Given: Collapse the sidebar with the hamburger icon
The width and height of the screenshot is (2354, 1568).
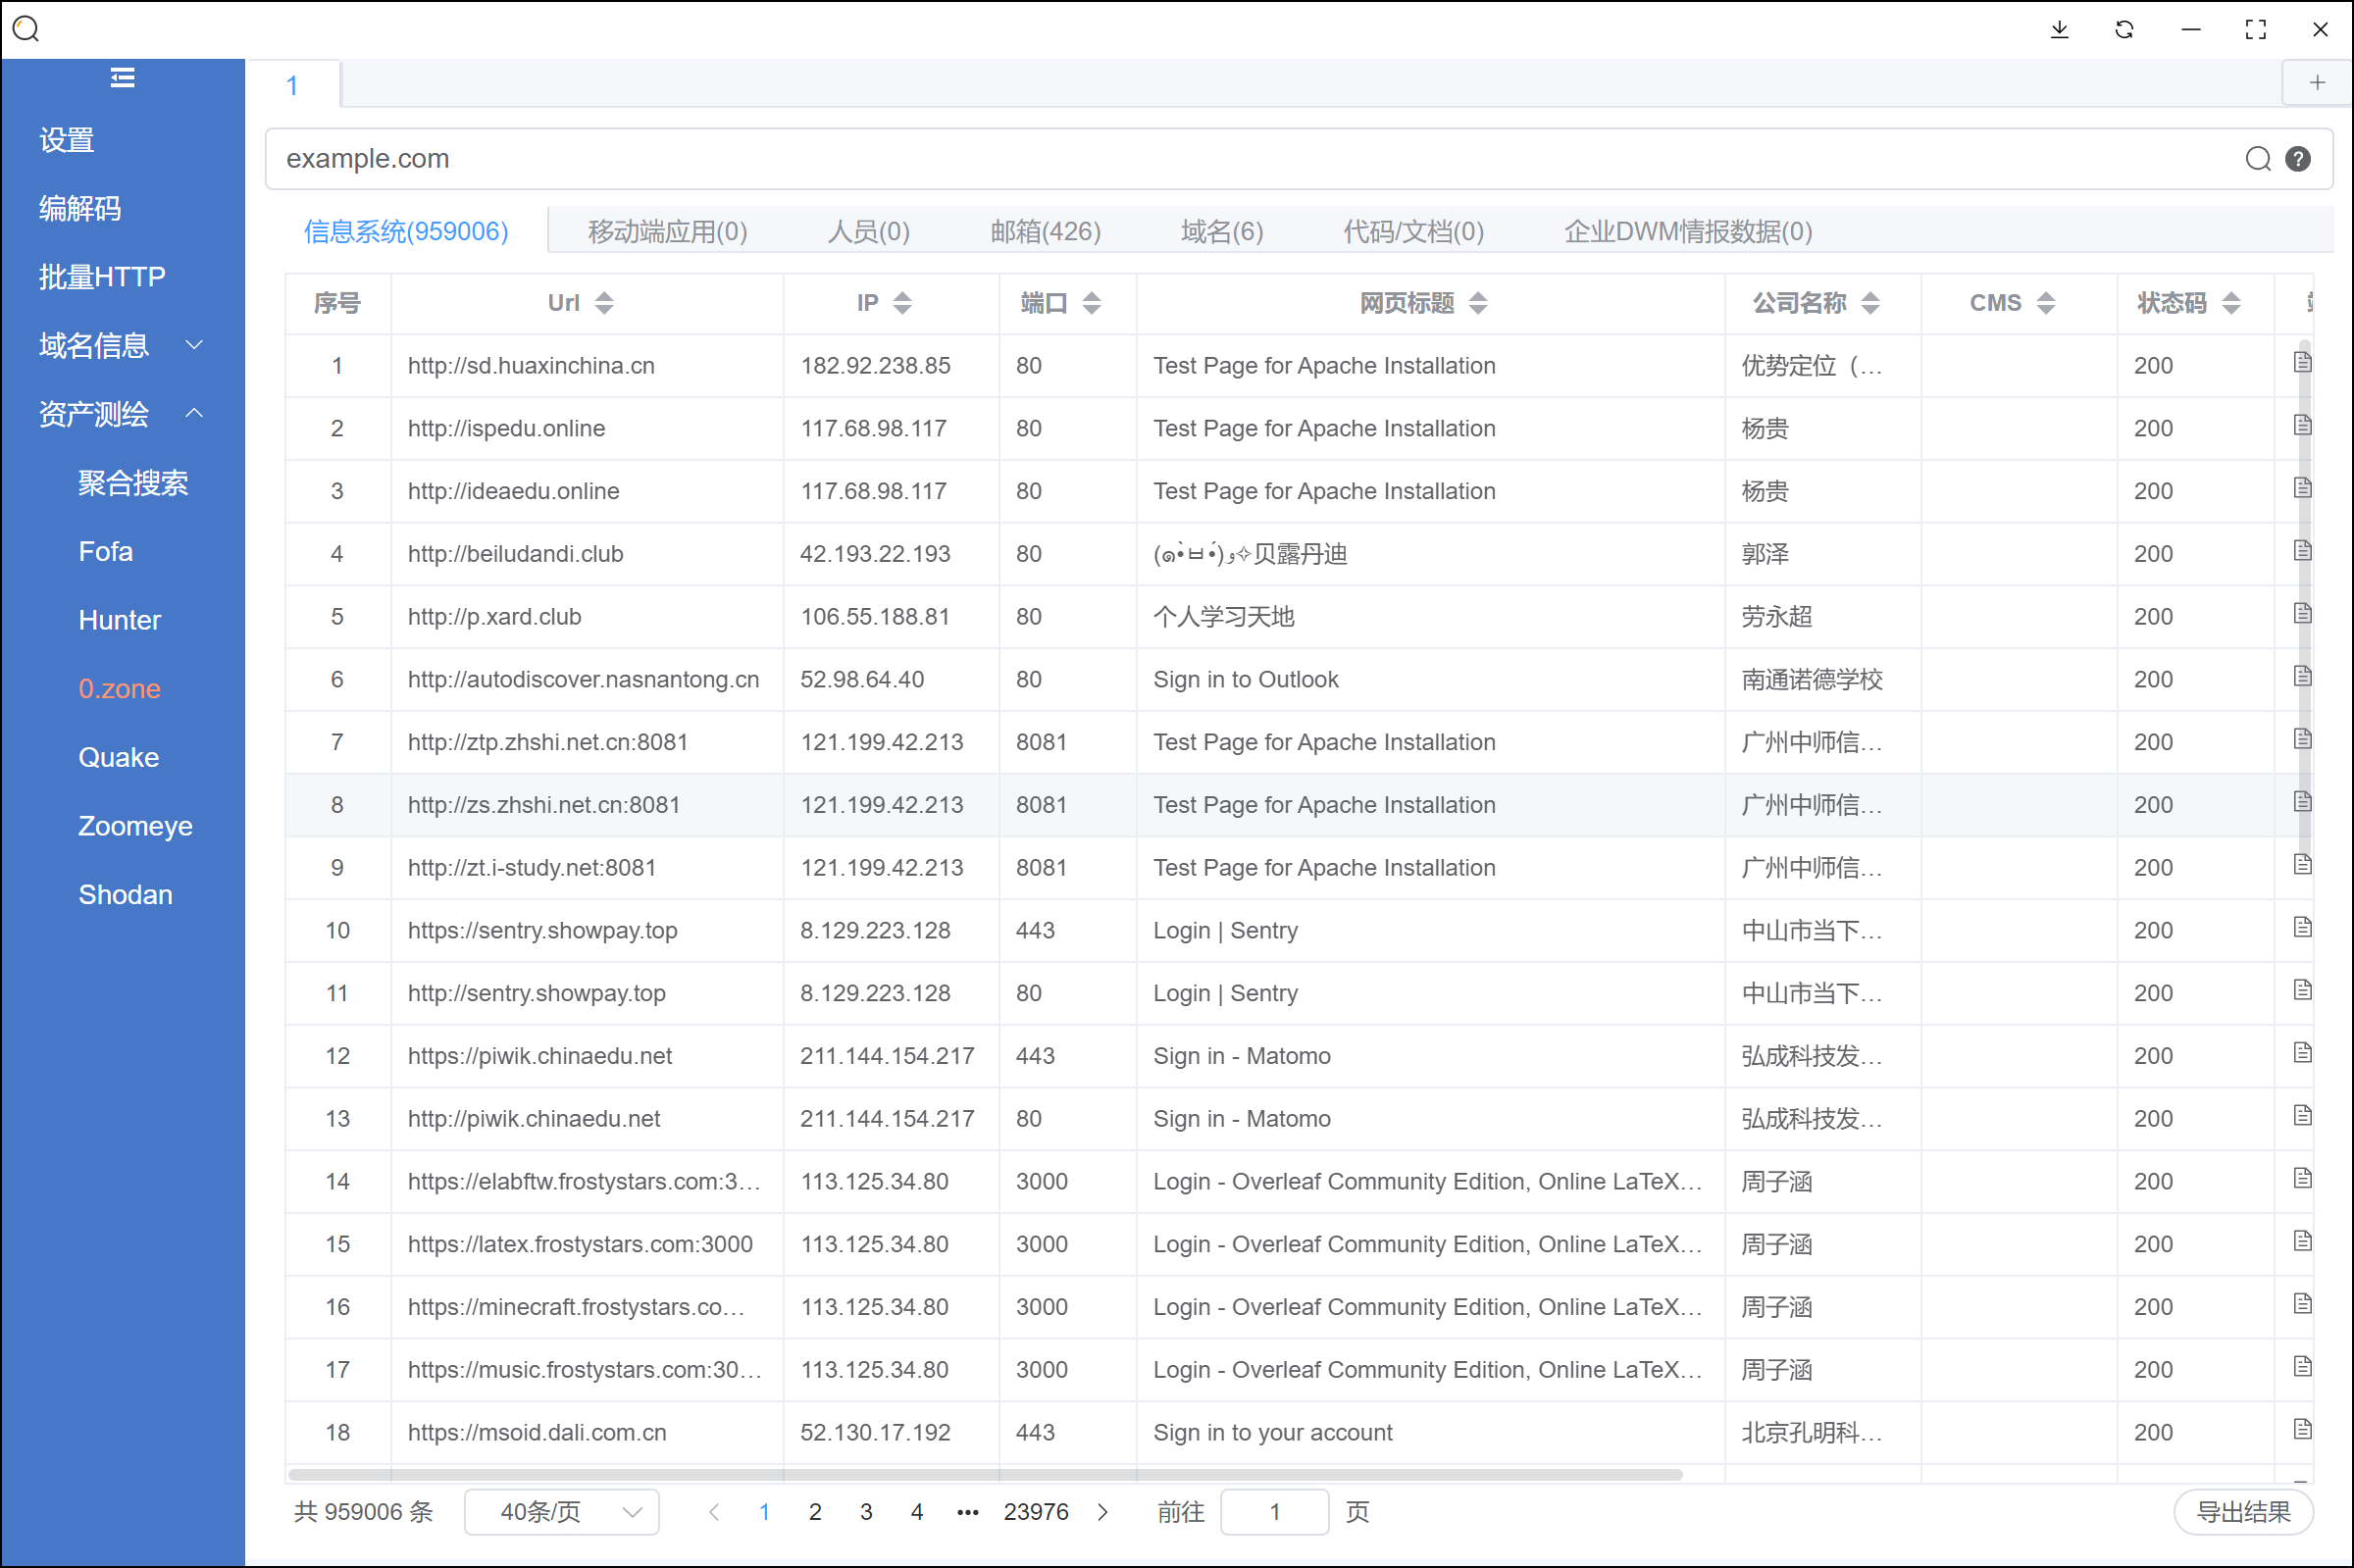Looking at the screenshot, I should coord(122,78).
